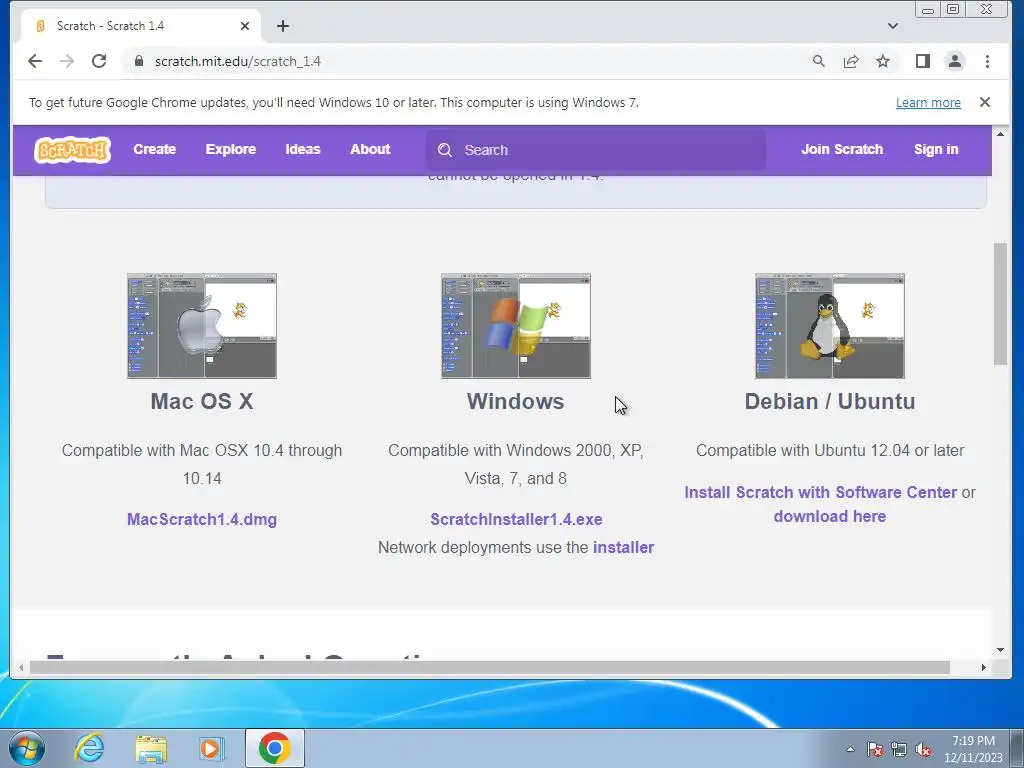Open Windows Explorer from taskbar
Image resolution: width=1024 pixels, height=768 pixels.
[151, 749]
